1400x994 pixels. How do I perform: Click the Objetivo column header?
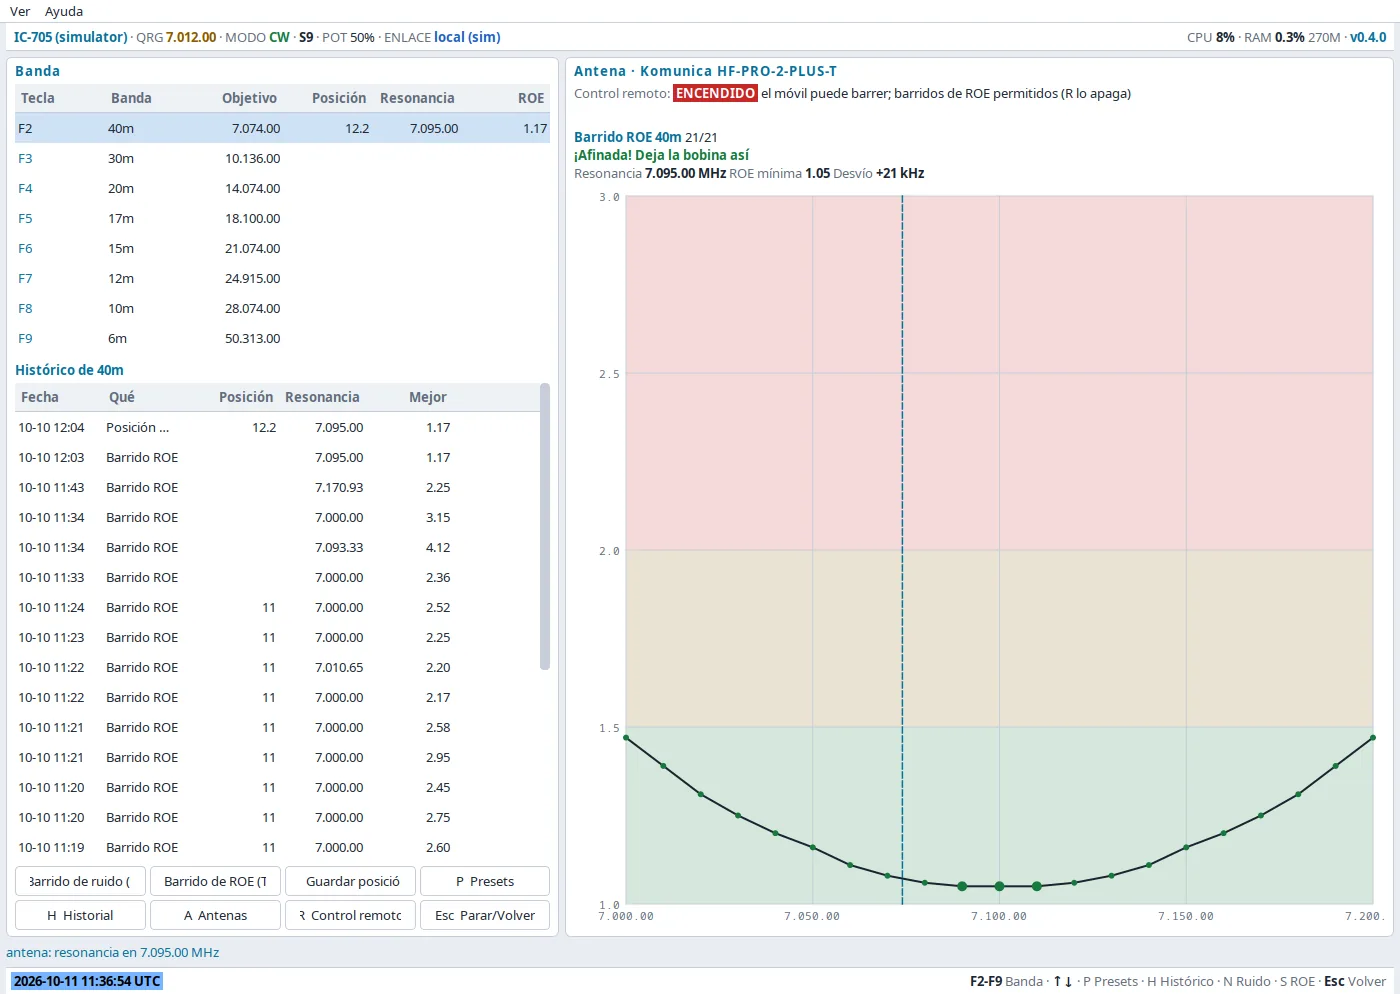(249, 98)
